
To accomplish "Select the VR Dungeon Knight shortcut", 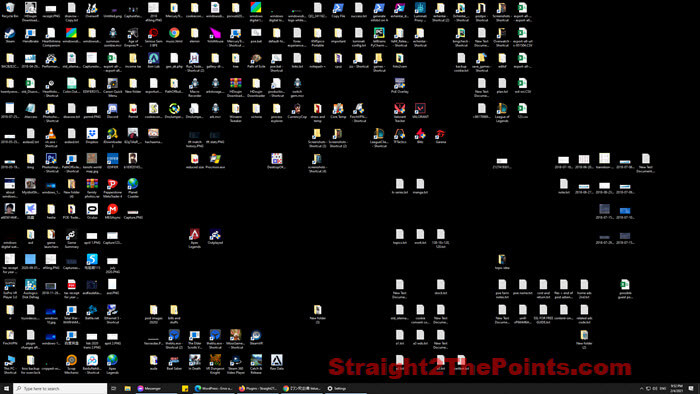I will [x=215, y=365].
